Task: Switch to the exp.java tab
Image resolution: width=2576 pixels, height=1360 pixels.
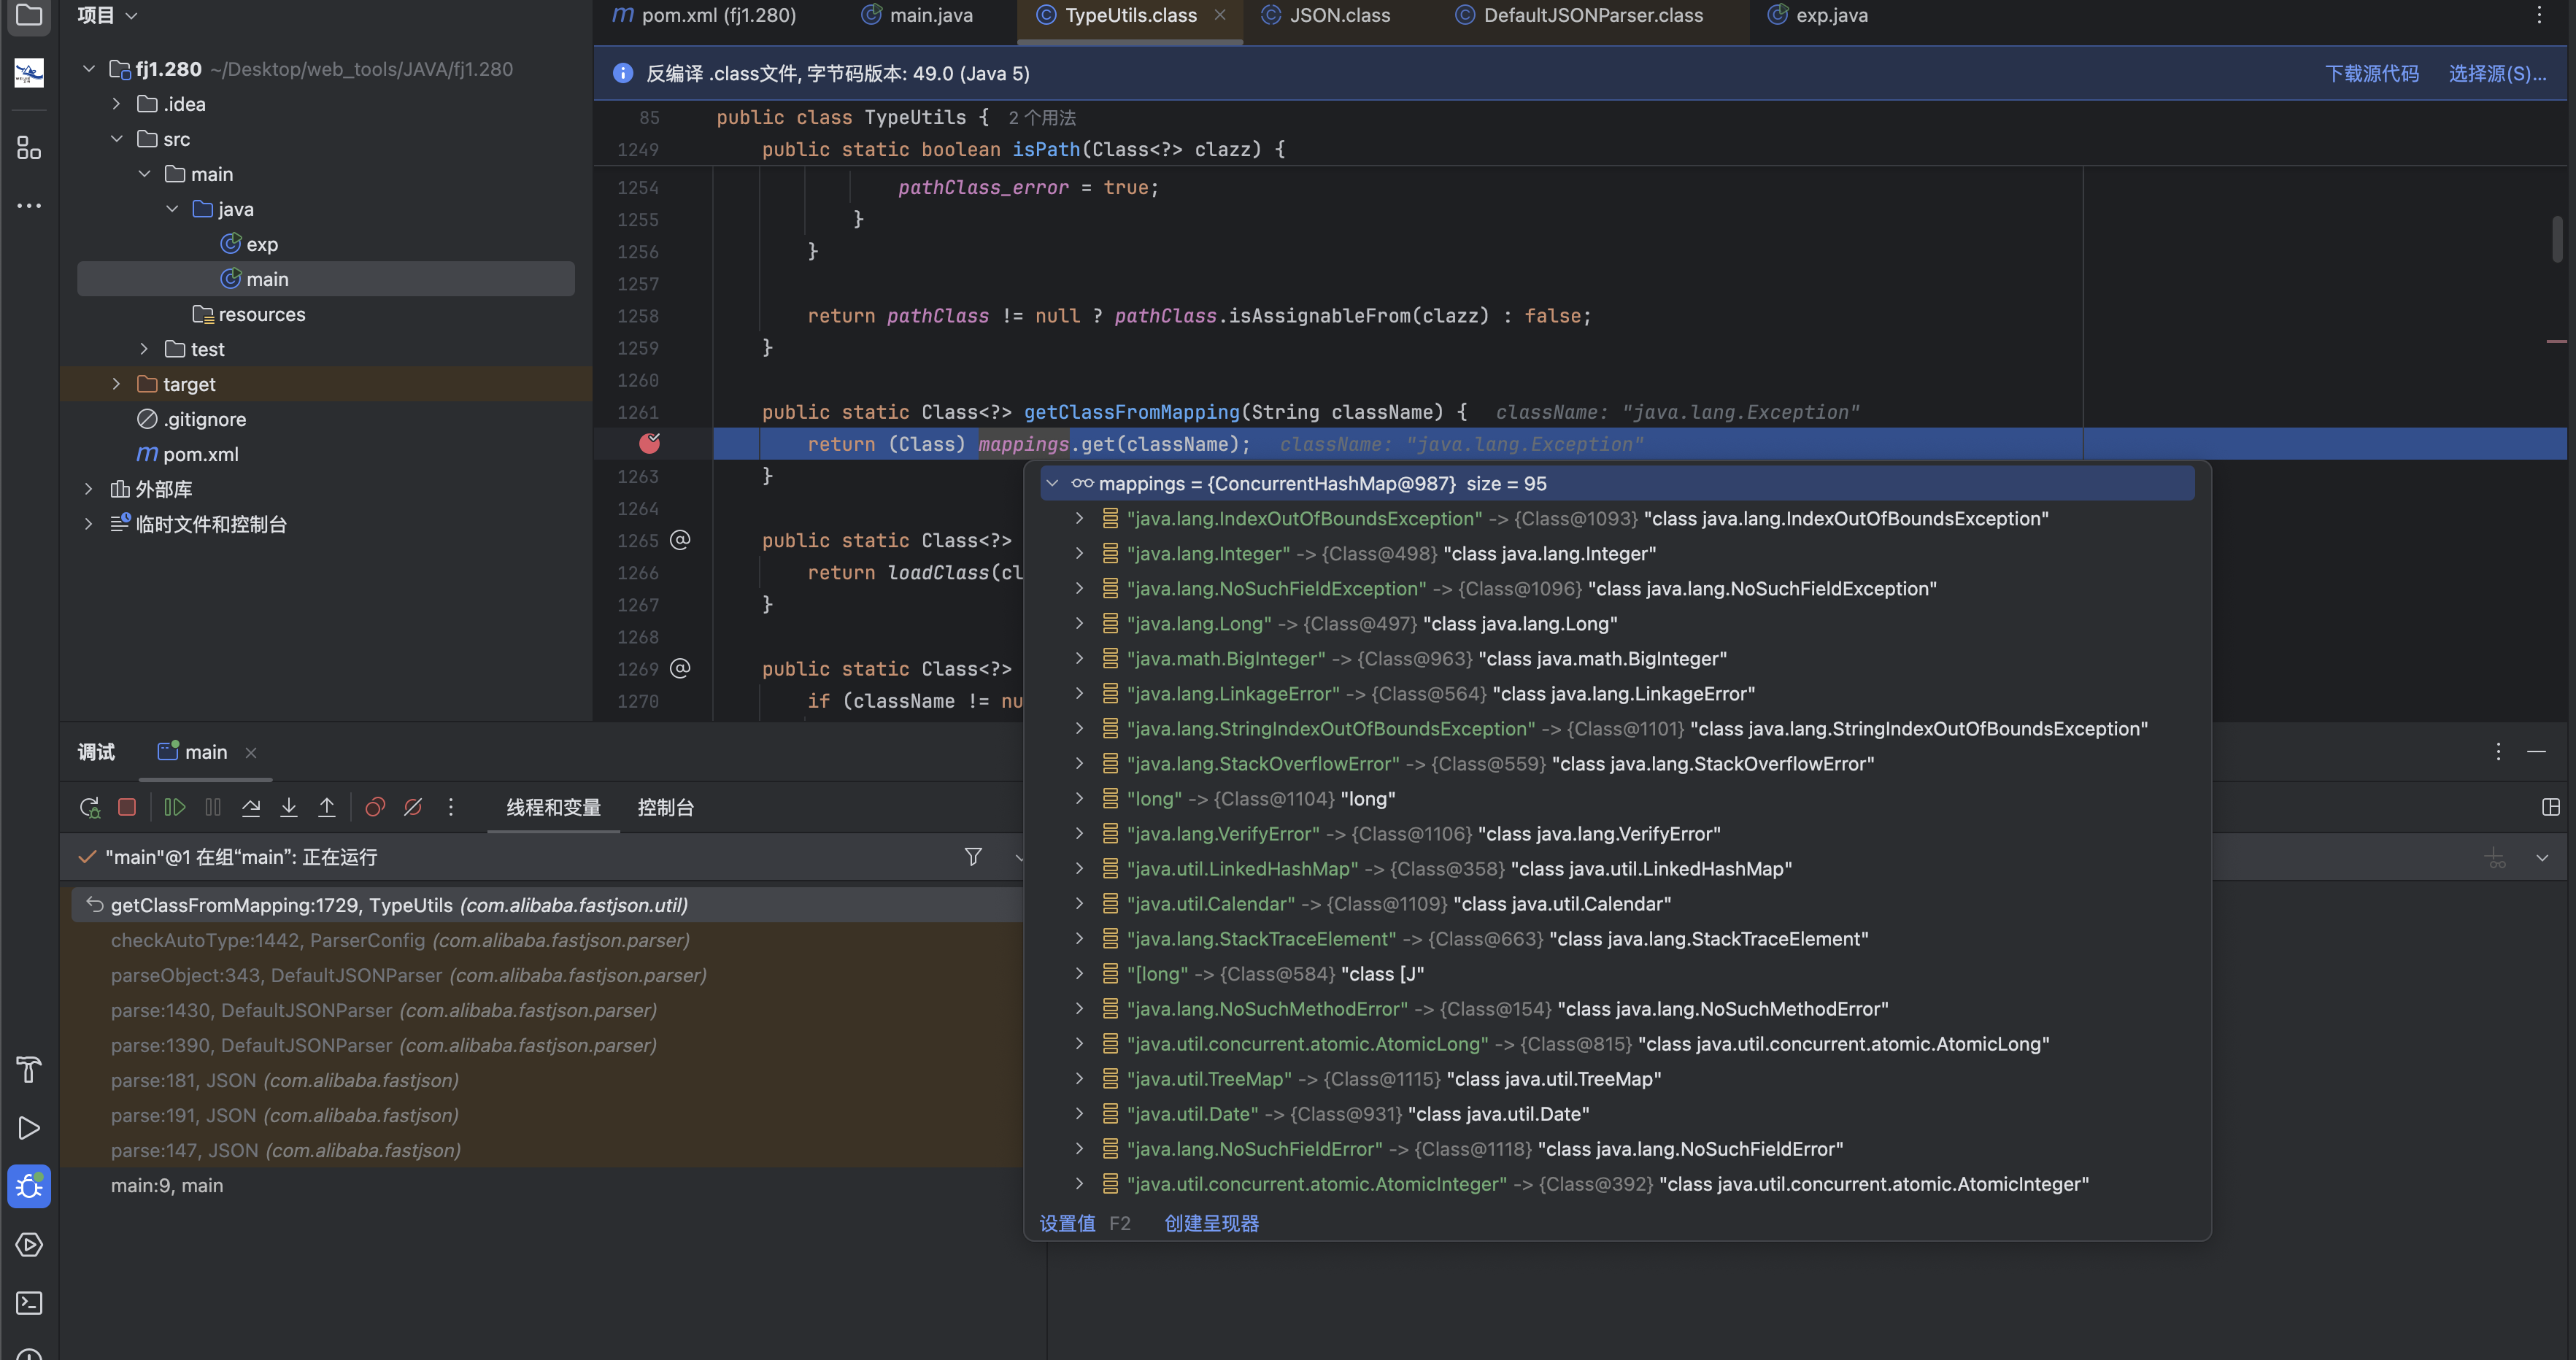Action: (1817, 15)
